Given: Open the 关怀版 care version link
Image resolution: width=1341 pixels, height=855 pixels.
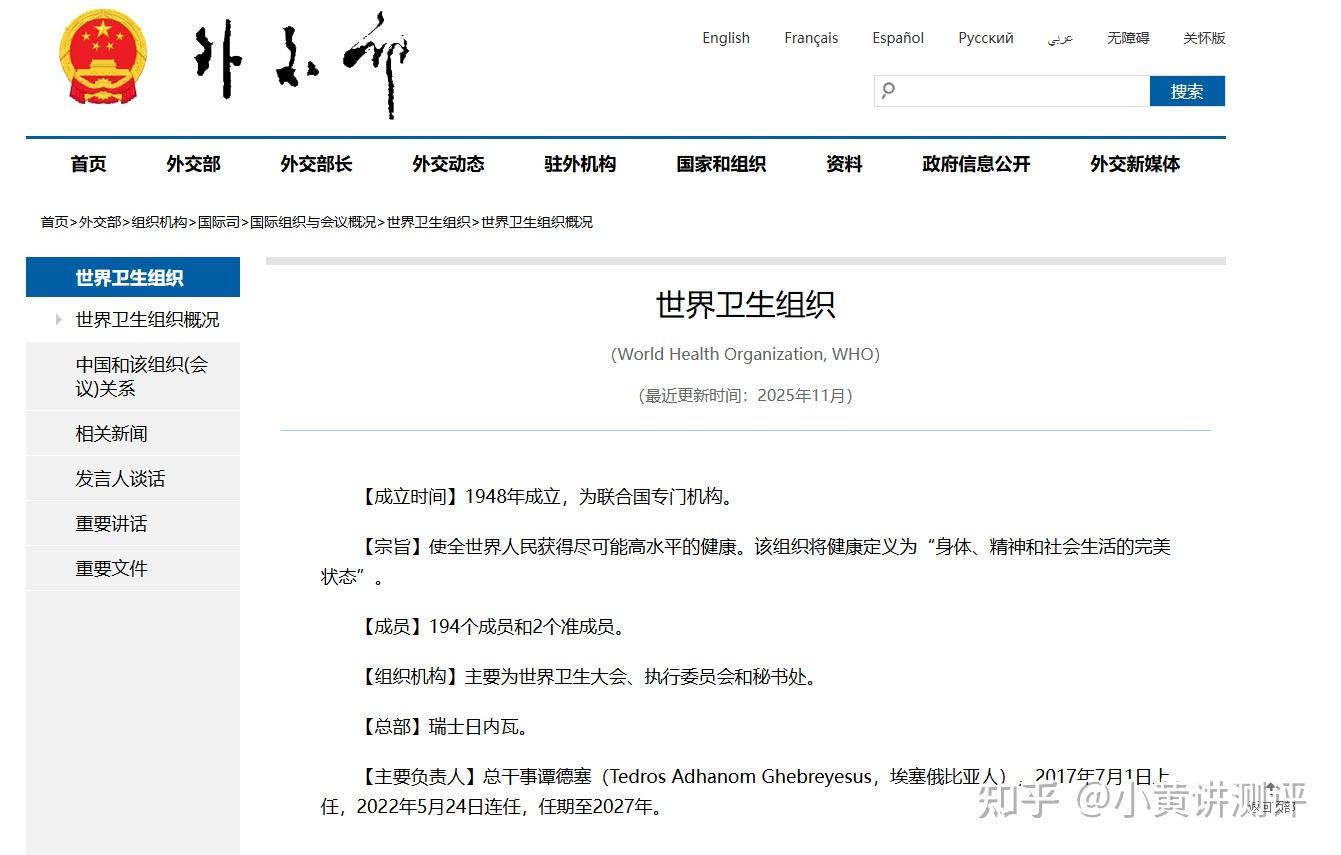Looking at the screenshot, I should pos(1204,38).
